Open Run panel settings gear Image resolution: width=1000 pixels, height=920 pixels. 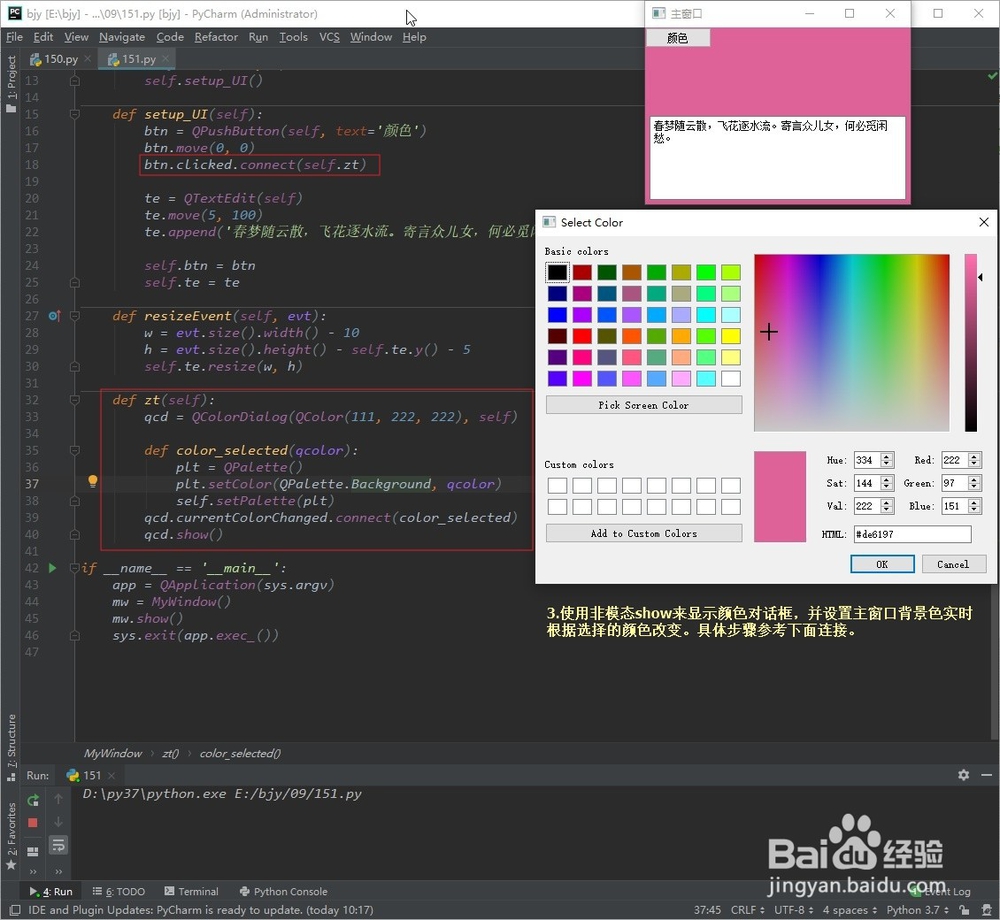tap(963, 775)
